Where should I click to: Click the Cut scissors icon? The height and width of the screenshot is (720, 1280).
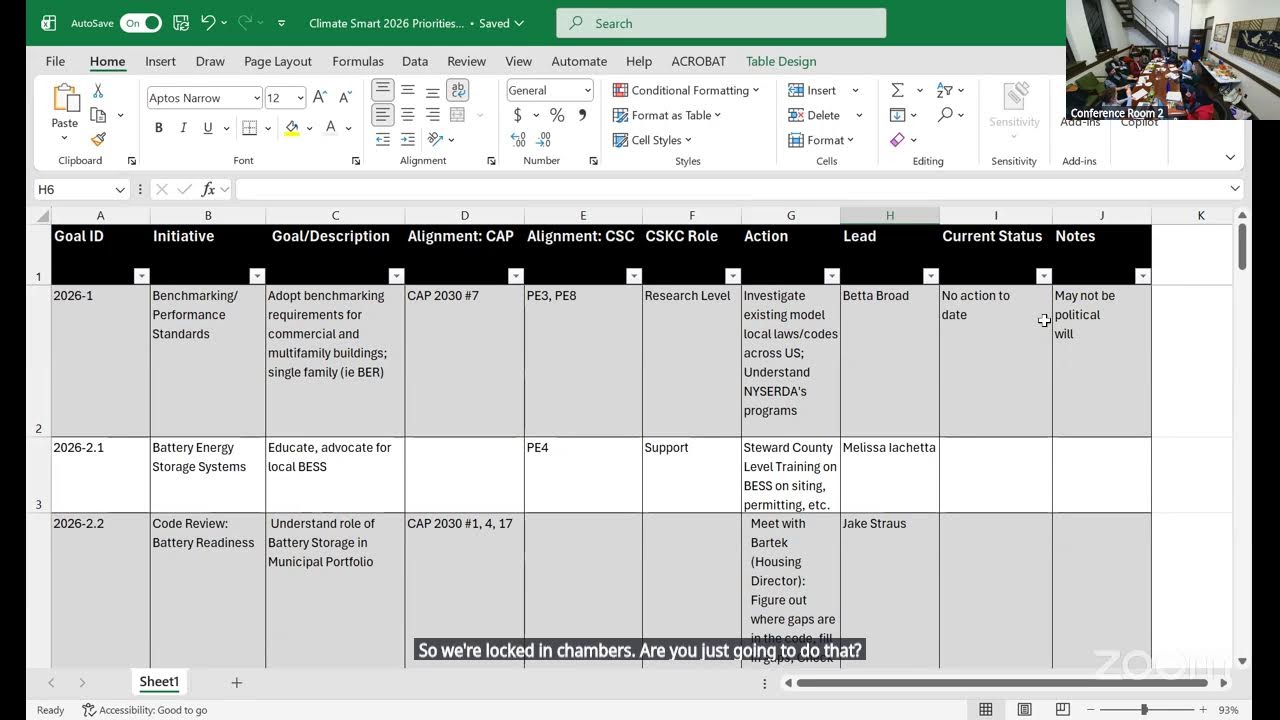pos(98,90)
